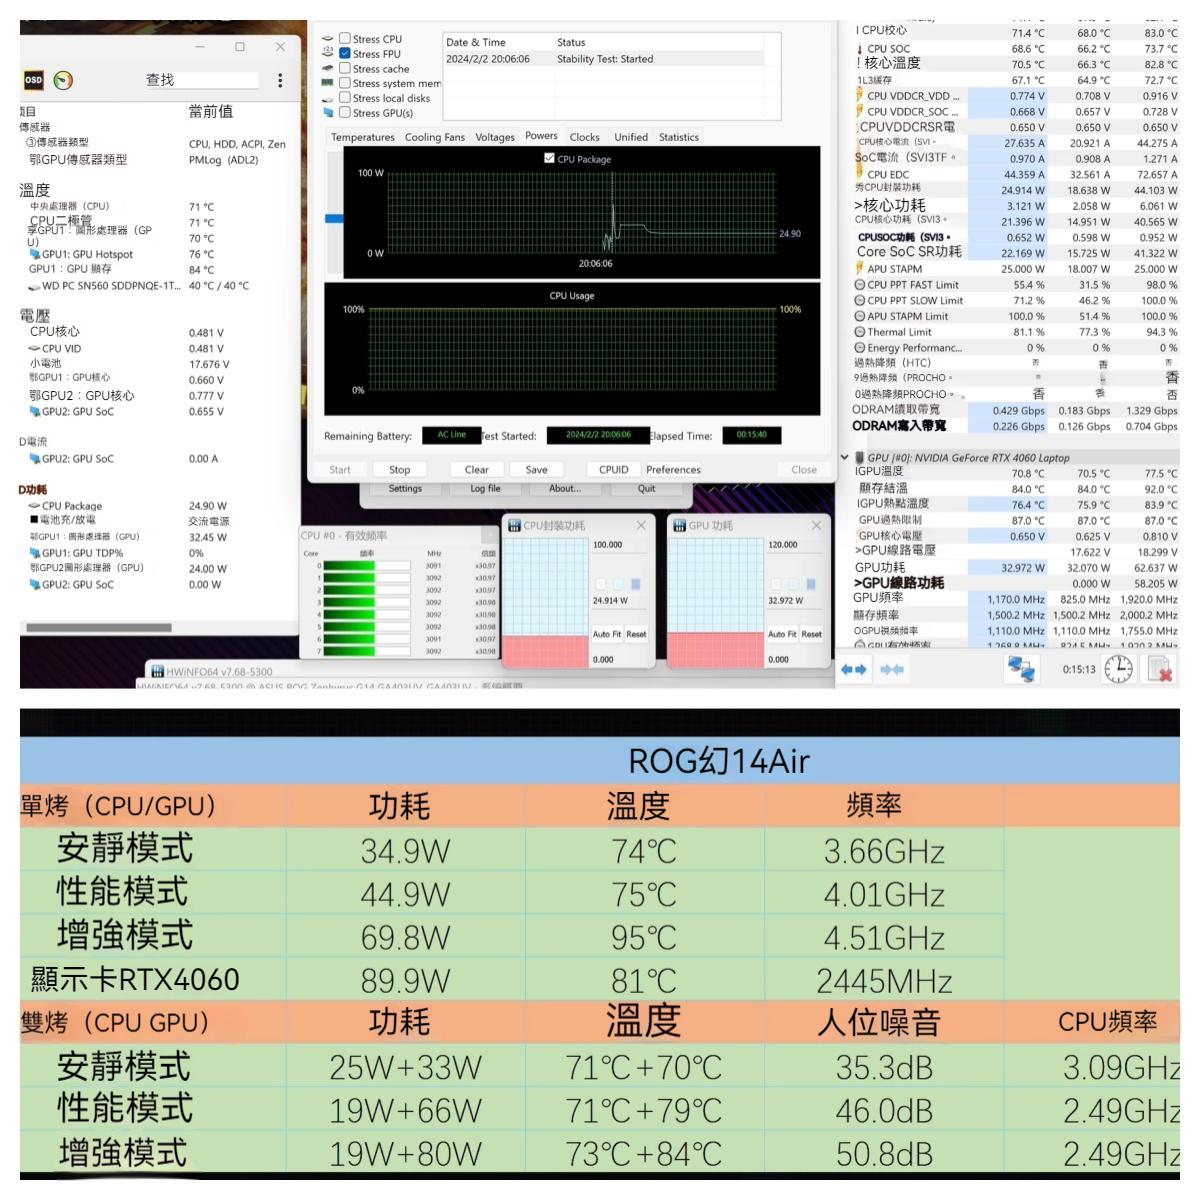Uncheck the Stress FPU checkbox
The width and height of the screenshot is (1200, 1200).
tap(345, 54)
